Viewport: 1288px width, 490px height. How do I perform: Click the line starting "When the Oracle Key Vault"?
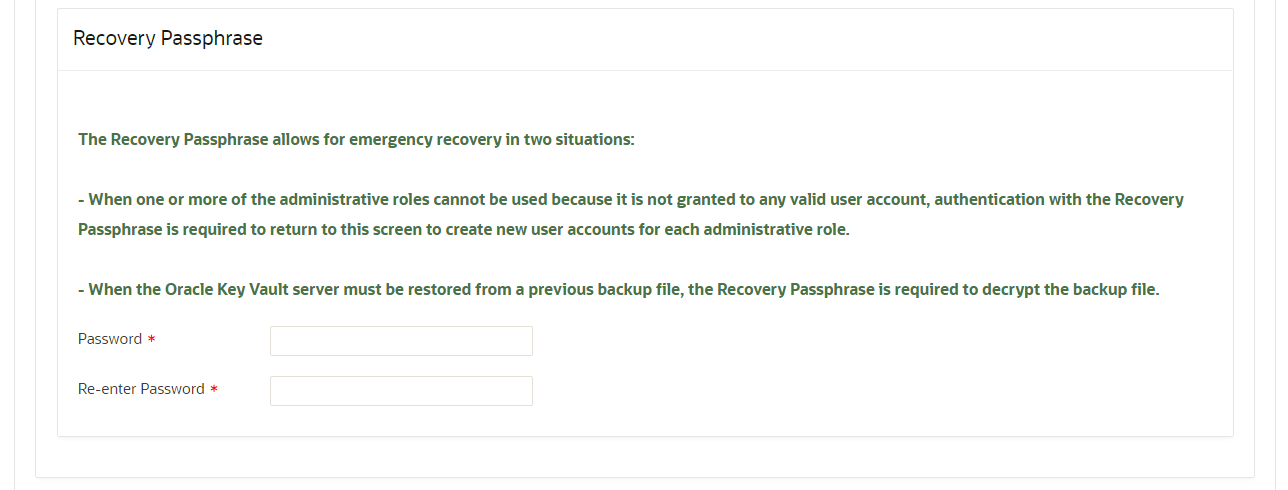pyautogui.click(x=618, y=290)
